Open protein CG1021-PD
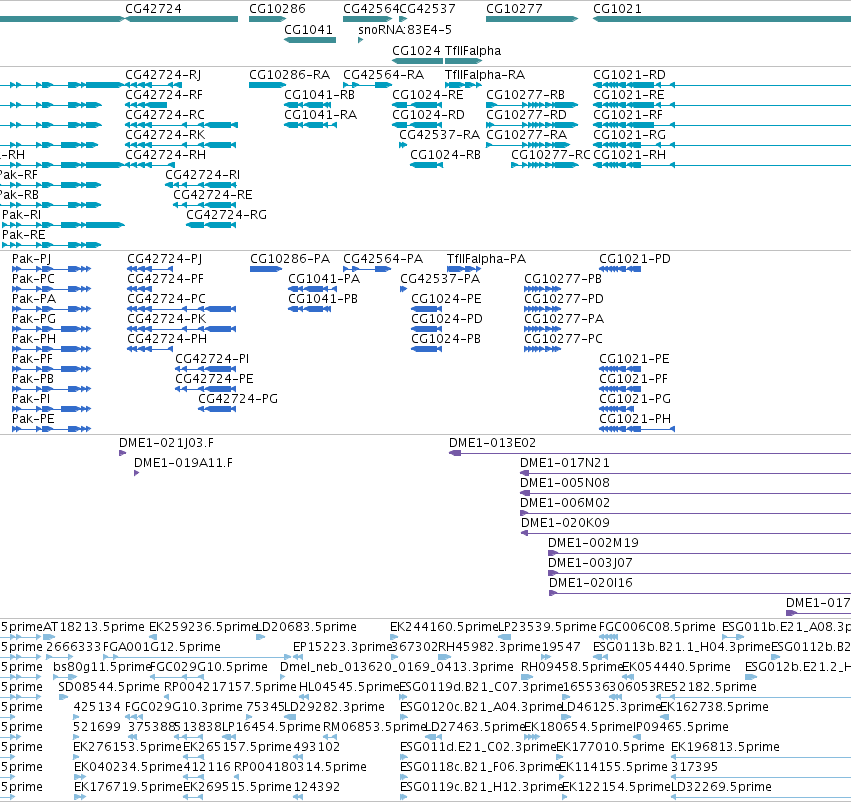This screenshot has height=802, width=851. (x=634, y=259)
